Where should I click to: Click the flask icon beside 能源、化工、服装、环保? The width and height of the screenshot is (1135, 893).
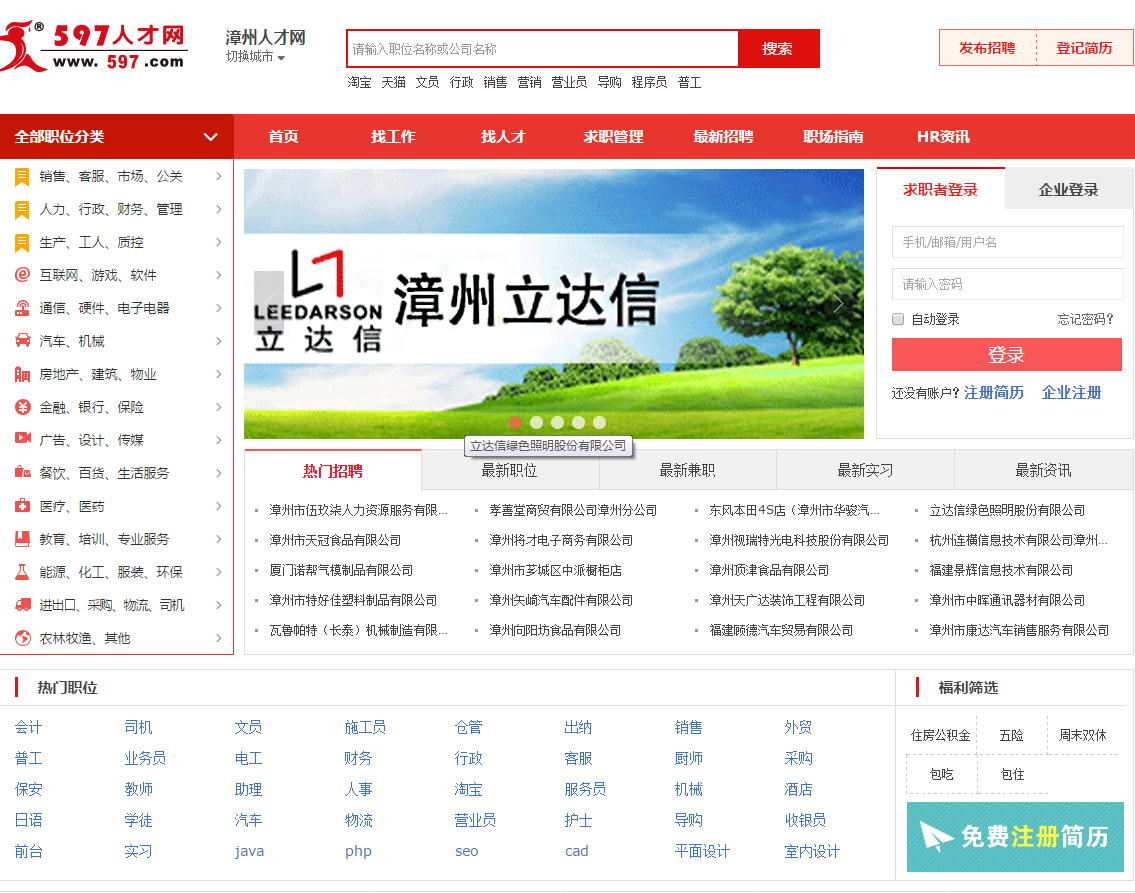(x=22, y=572)
